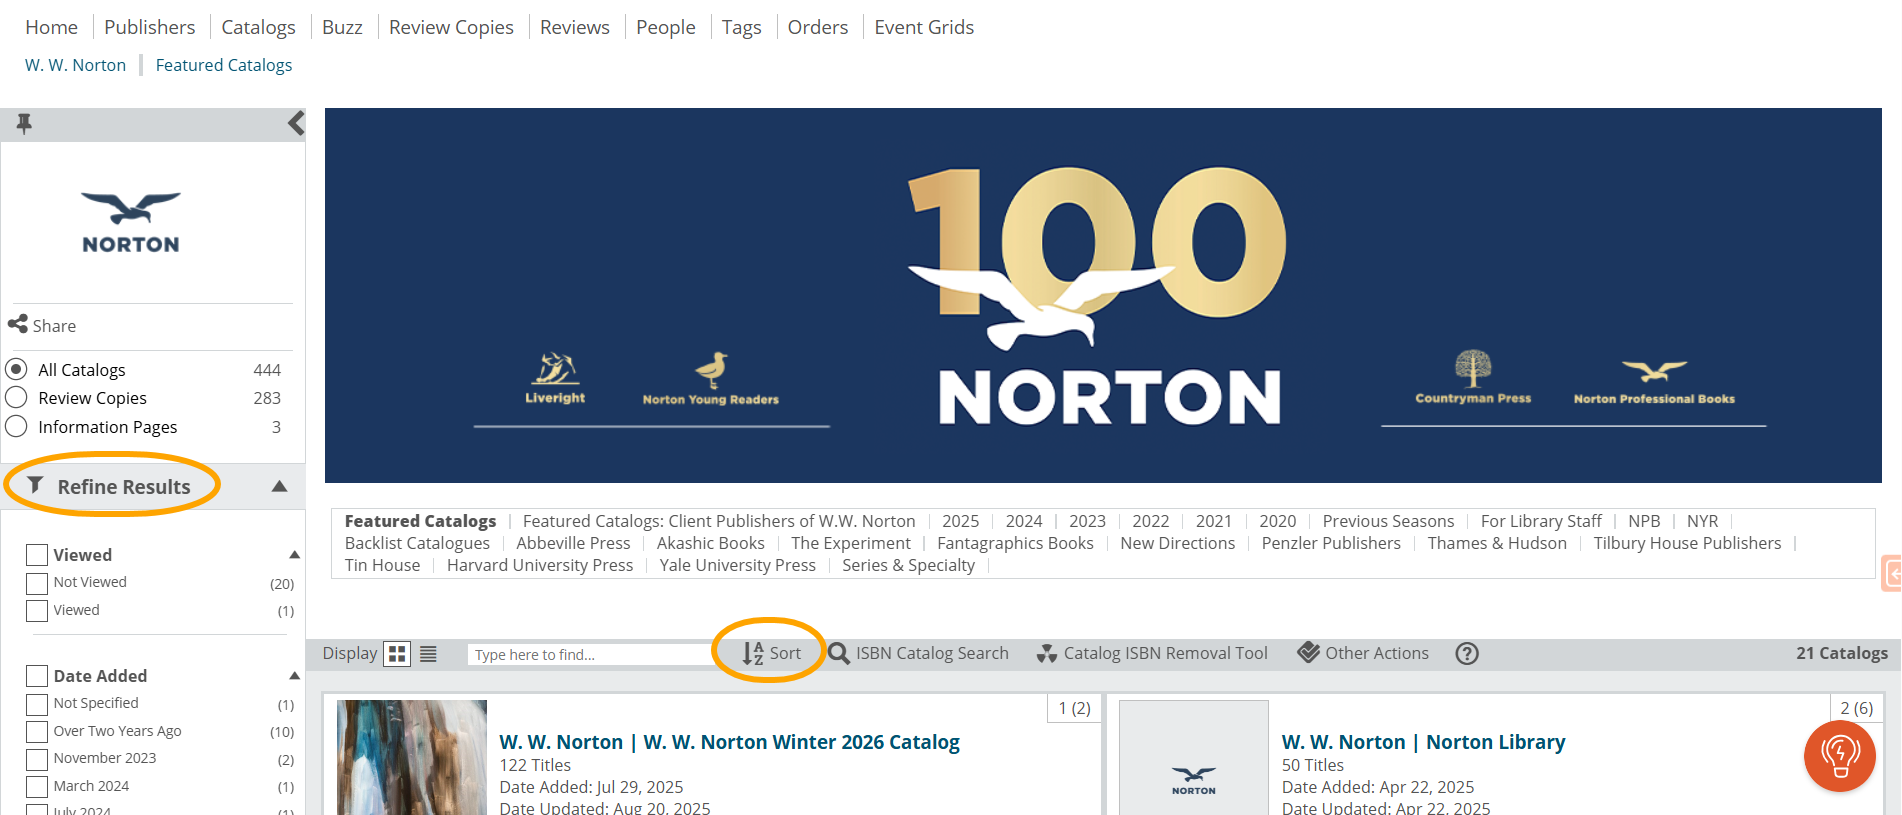Check the Over Two Years Ago filter
Viewport: 1902px width, 815px height.
tap(37, 732)
